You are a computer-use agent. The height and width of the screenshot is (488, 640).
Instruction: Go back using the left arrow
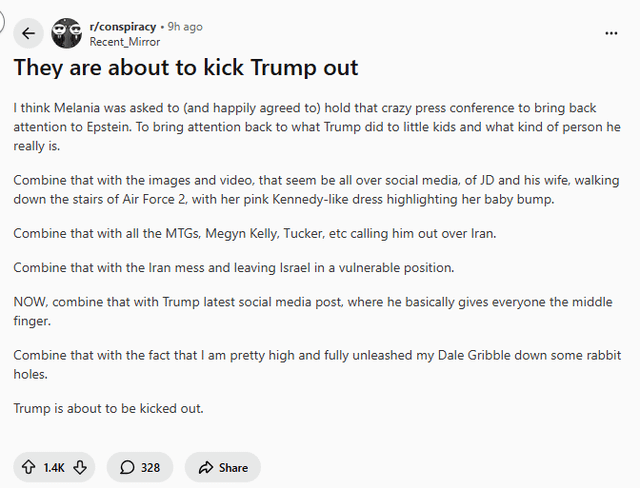[x=28, y=33]
